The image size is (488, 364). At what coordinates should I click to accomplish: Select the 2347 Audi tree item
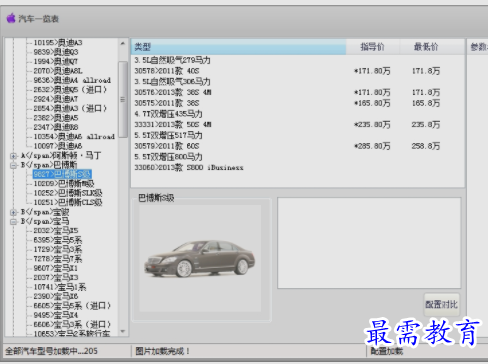[x=56, y=127]
